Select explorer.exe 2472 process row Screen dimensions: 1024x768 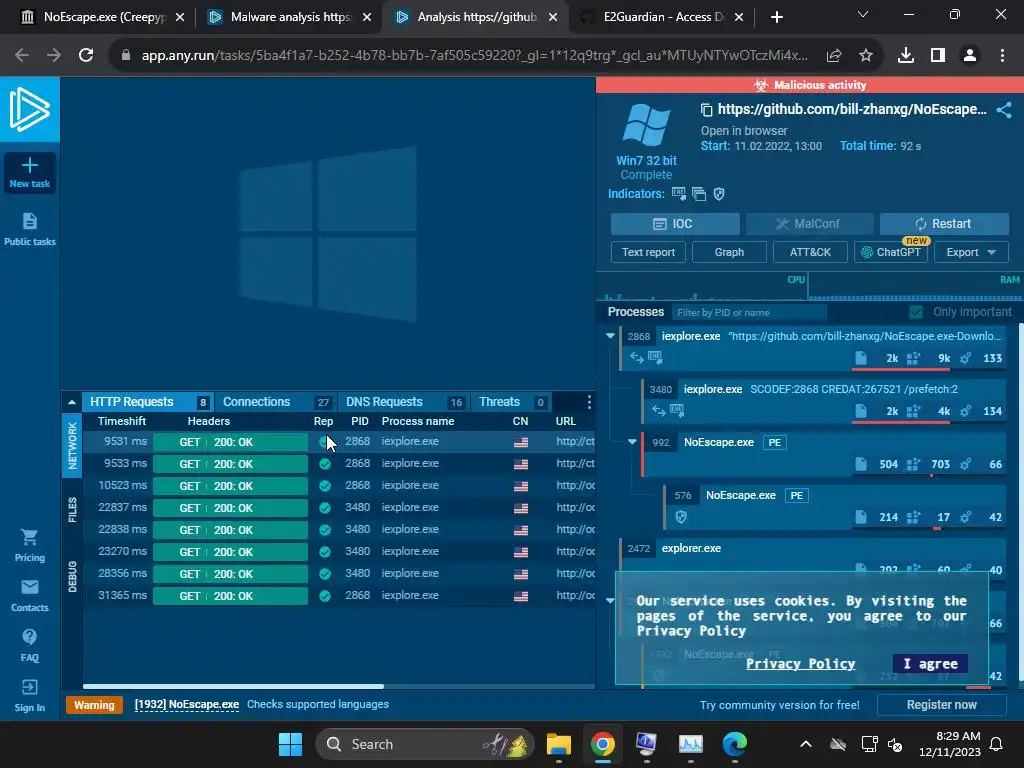[812, 557]
